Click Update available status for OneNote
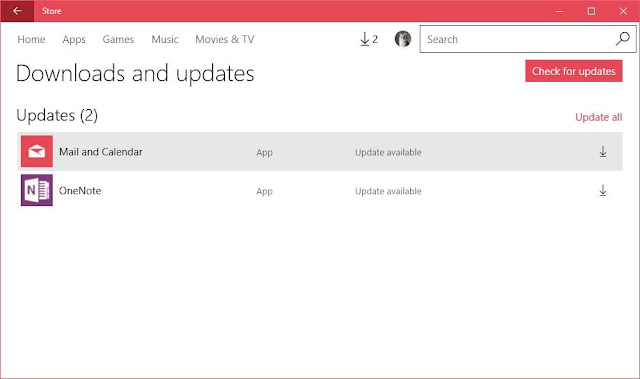640x379 pixels. click(388, 191)
